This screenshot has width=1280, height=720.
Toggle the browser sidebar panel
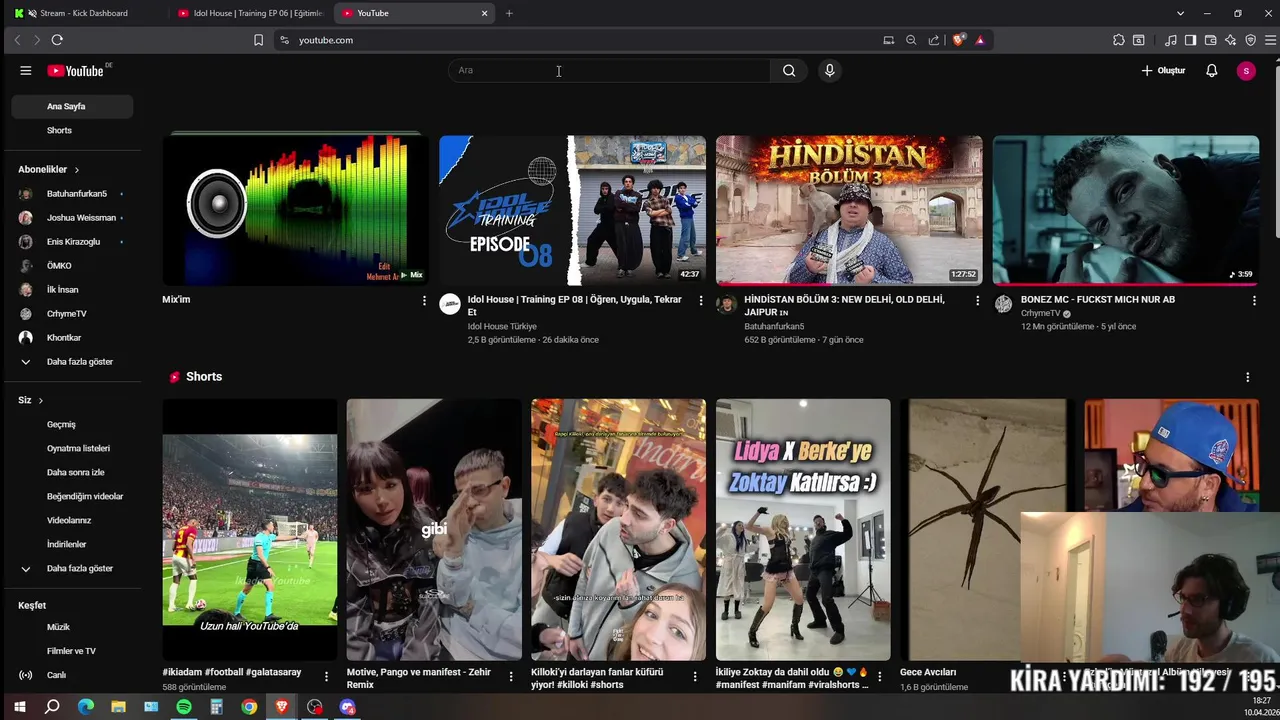point(1190,40)
